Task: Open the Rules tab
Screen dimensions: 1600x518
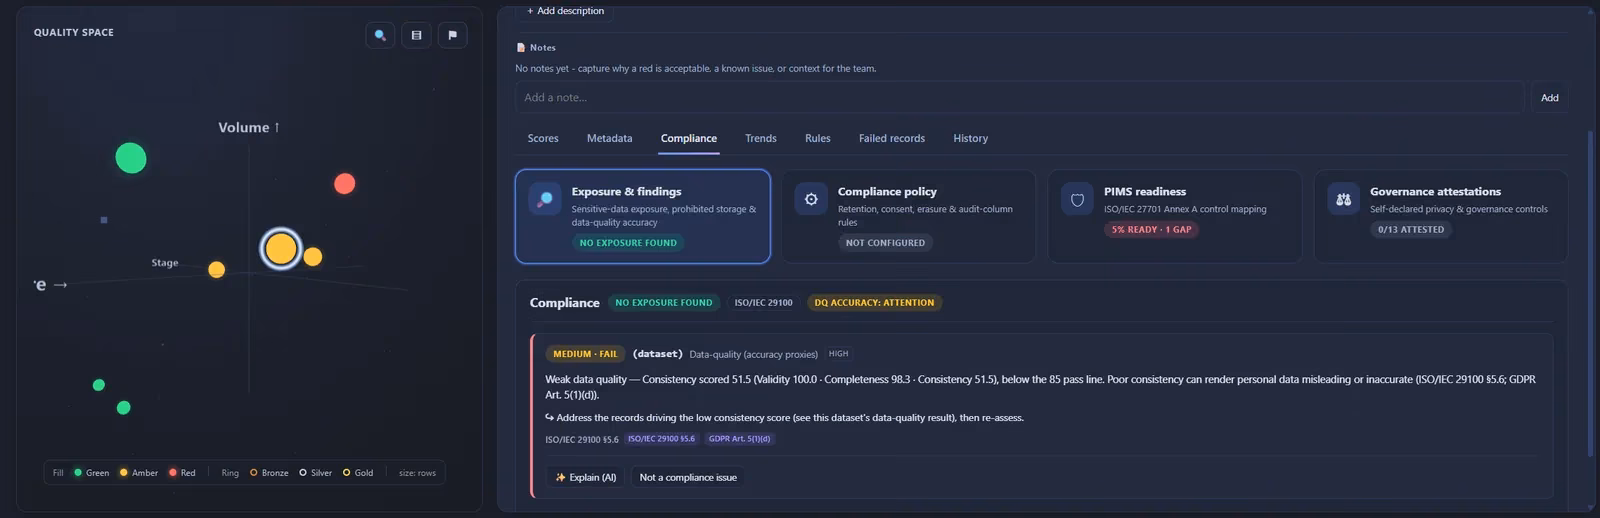Action: point(818,138)
